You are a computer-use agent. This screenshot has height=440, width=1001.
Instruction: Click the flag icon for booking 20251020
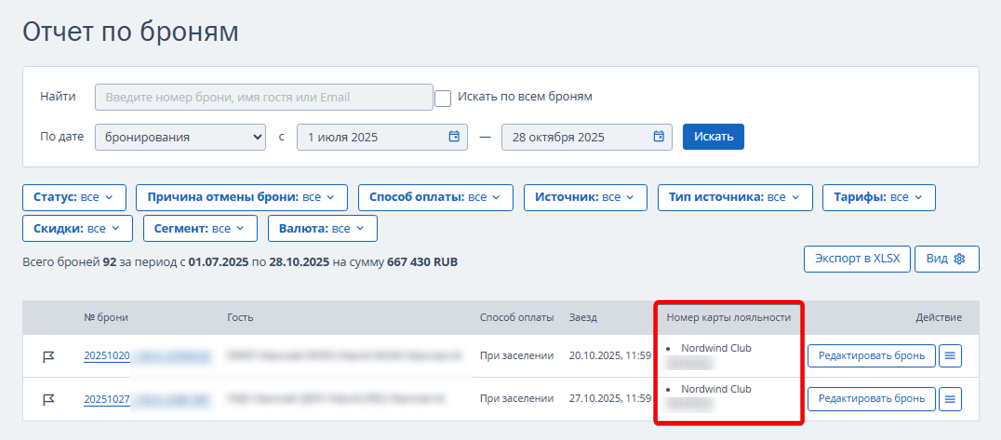pos(48,356)
